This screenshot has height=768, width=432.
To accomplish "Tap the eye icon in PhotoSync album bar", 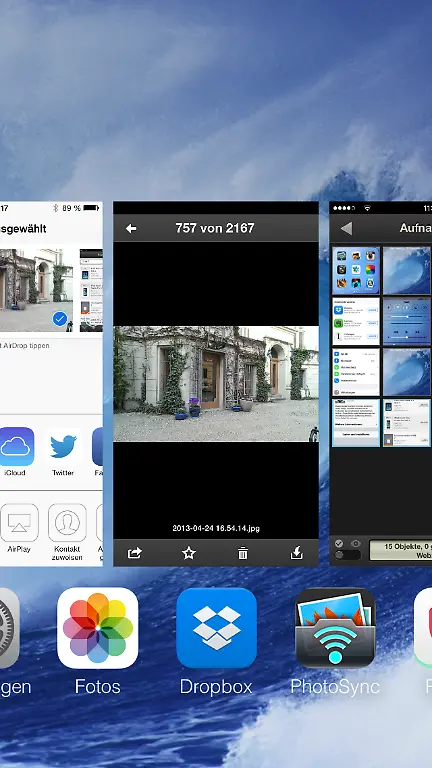I will (x=356, y=543).
